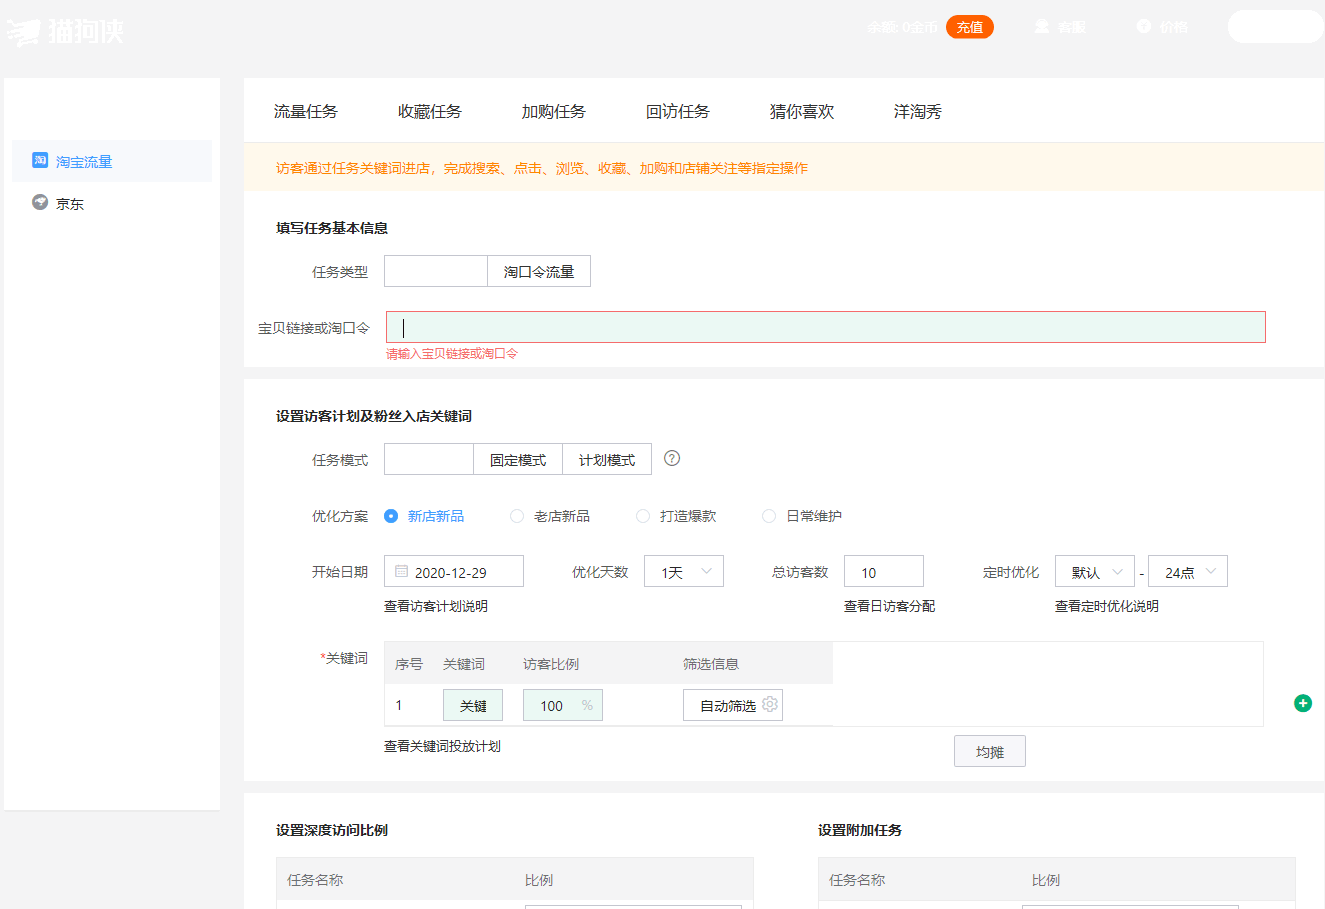The width and height of the screenshot is (1325, 909).
Task: Expand the 默认 timing dropdown
Action: [1095, 572]
